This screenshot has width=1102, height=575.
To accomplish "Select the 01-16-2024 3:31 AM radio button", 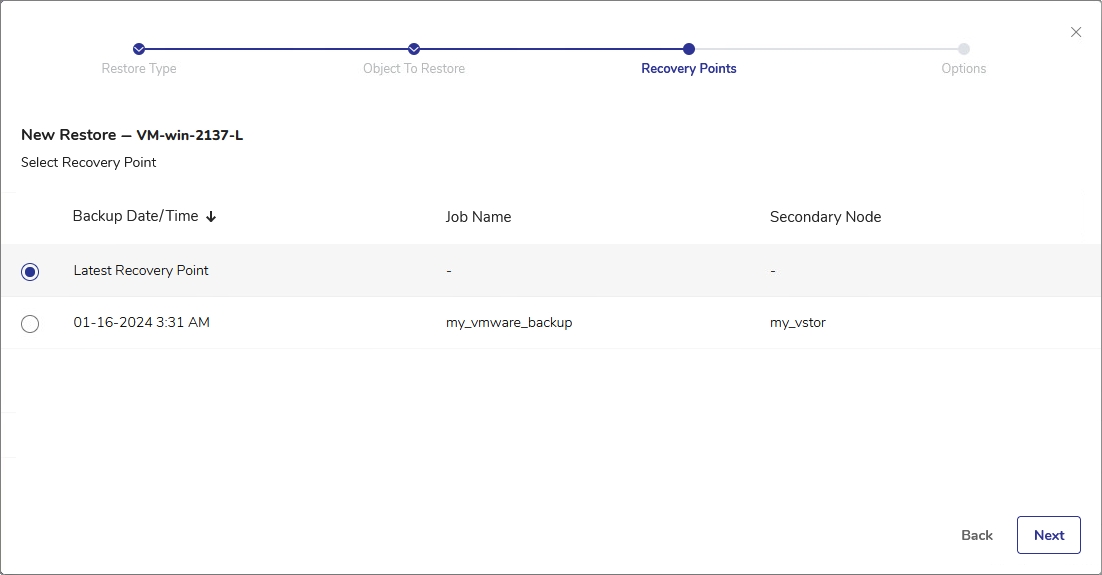I will click(30, 324).
